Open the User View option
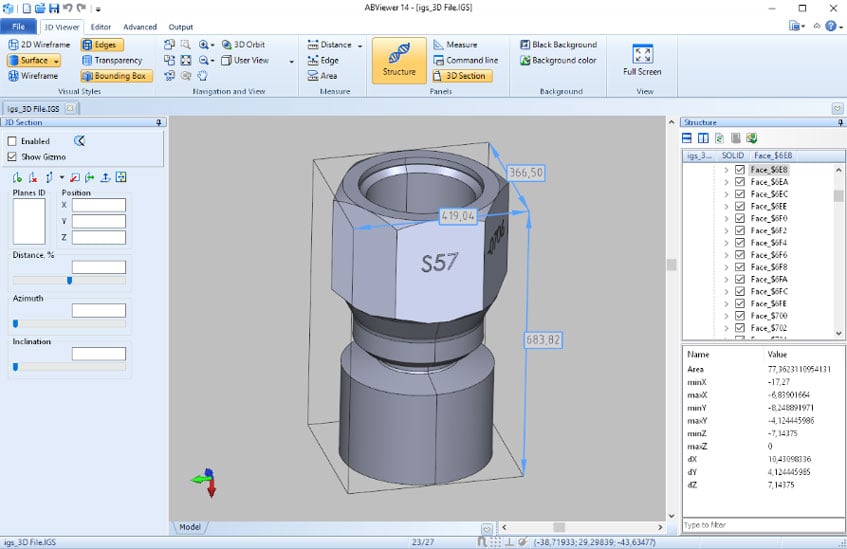Image resolution: width=847 pixels, height=549 pixels. (x=245, y=60)
